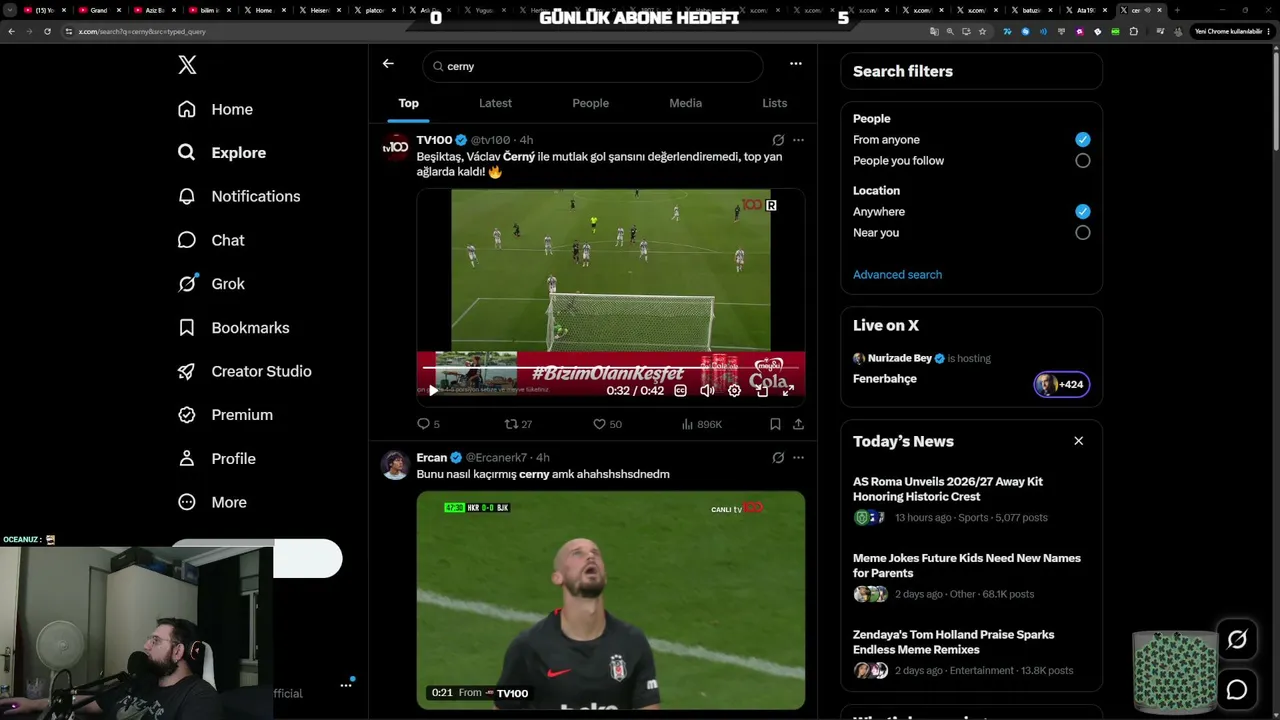Open account switcher three dots
Screen dimensions: 1280x720
coord(346,685)
